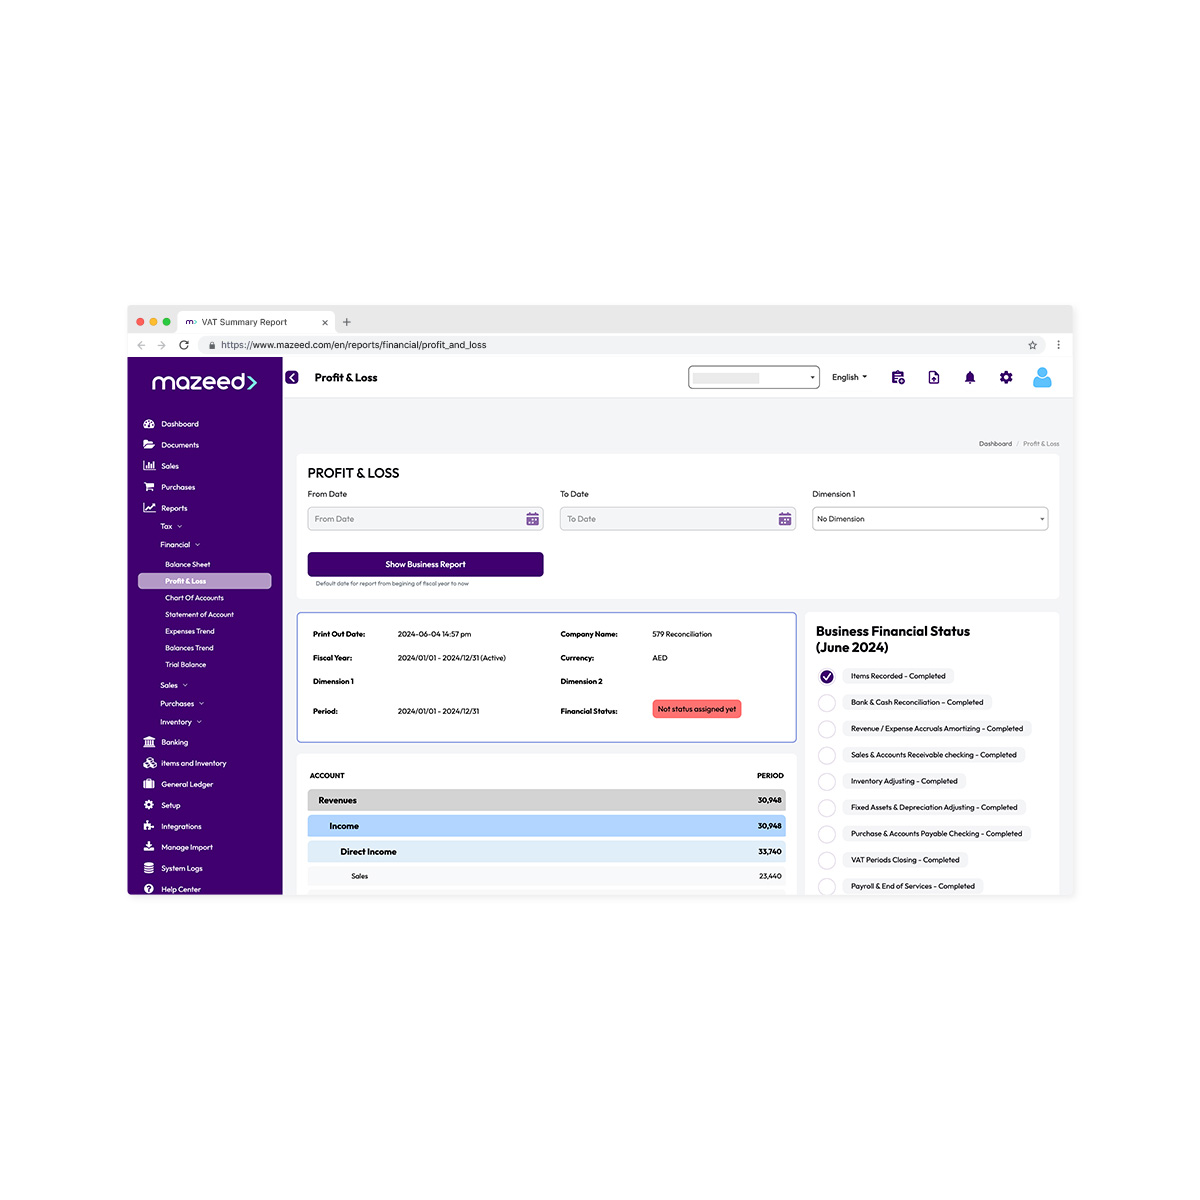Check Fixed Assets & Depreciation Adjusting - Completed

pyautogui.click(x=827, y=808)
